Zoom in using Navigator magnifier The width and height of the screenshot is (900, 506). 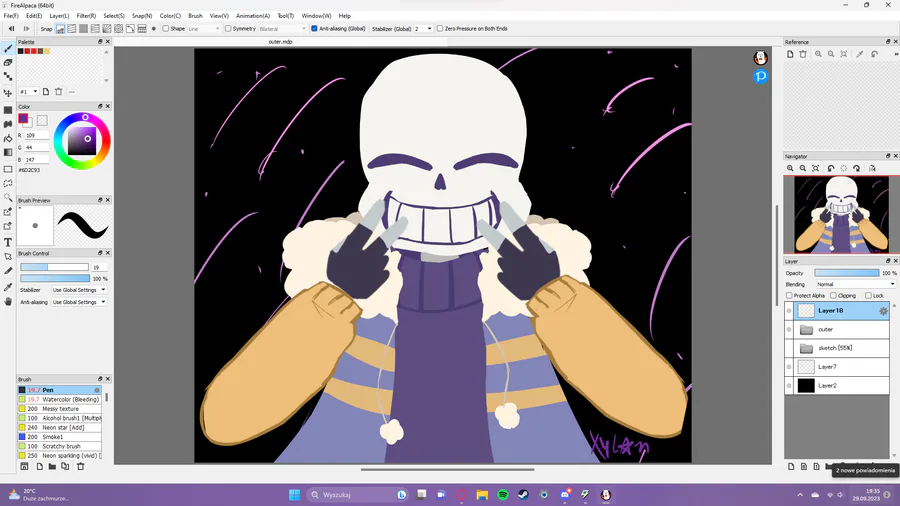790,168
